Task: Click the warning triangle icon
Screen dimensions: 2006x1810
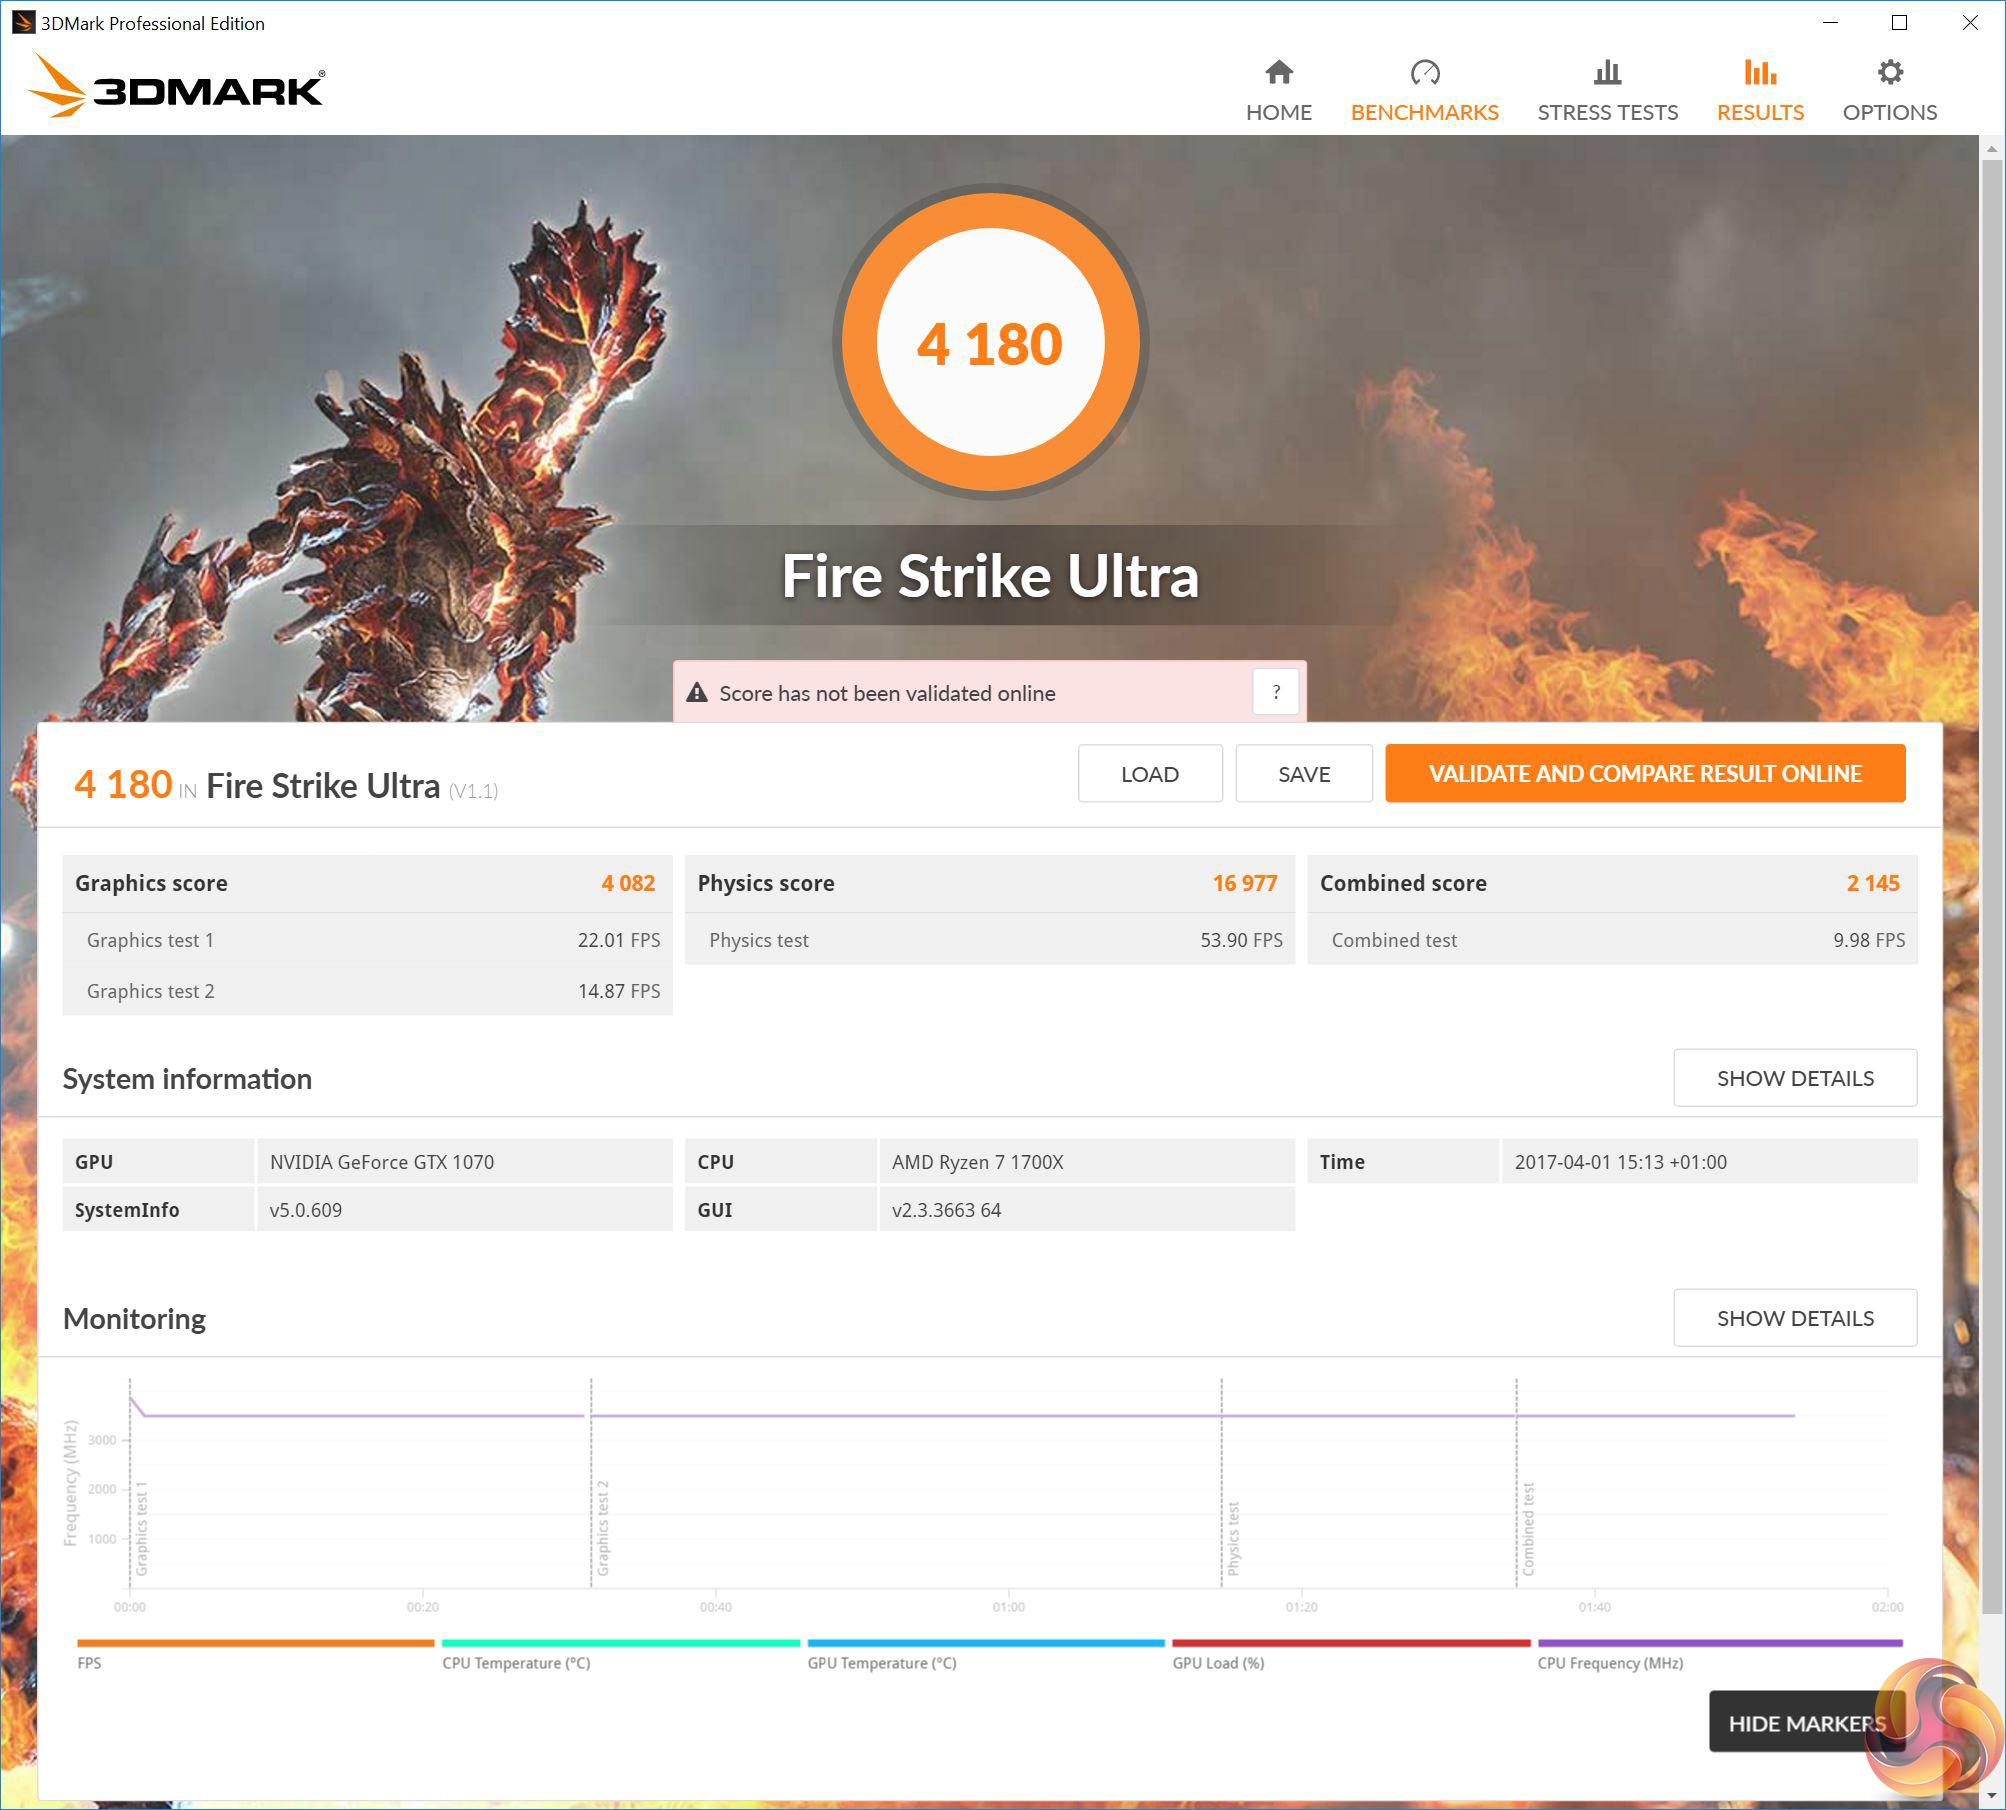Action: 697,693
